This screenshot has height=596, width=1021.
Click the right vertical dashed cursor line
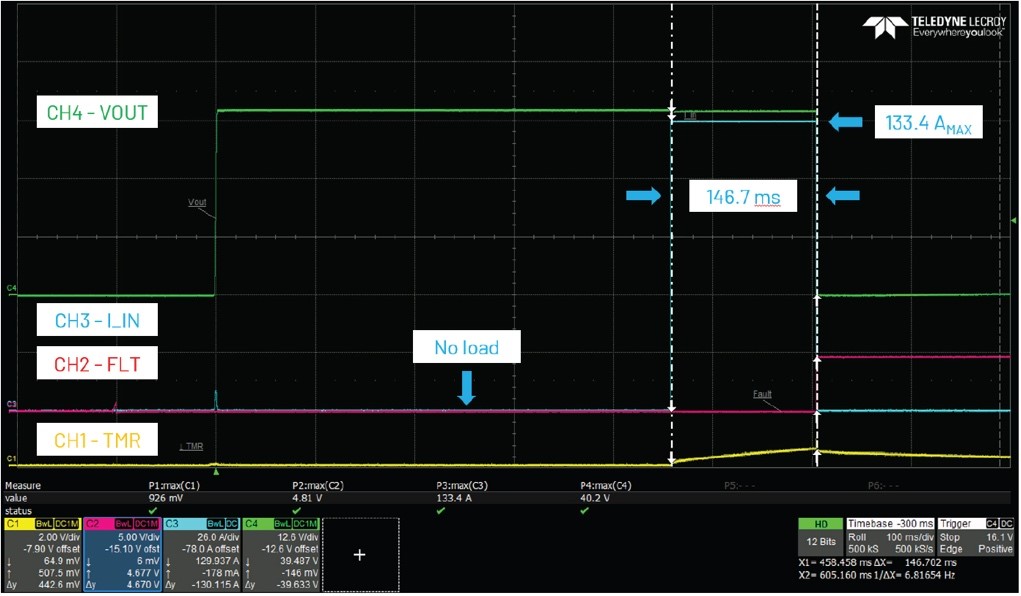pos(817,250)
